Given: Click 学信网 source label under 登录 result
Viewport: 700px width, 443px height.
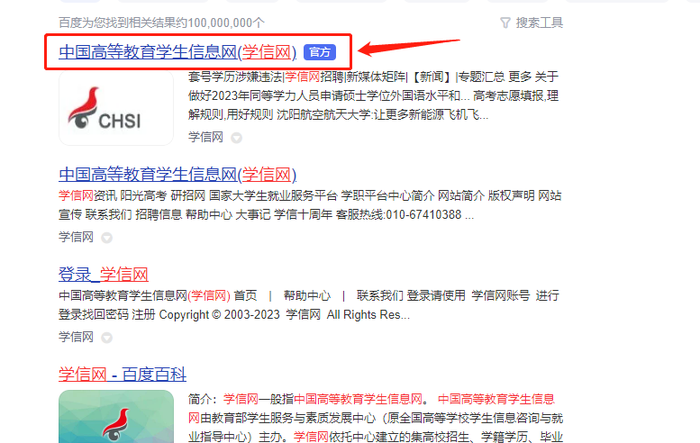Looking at the screenshot, I should pos(76,337).
